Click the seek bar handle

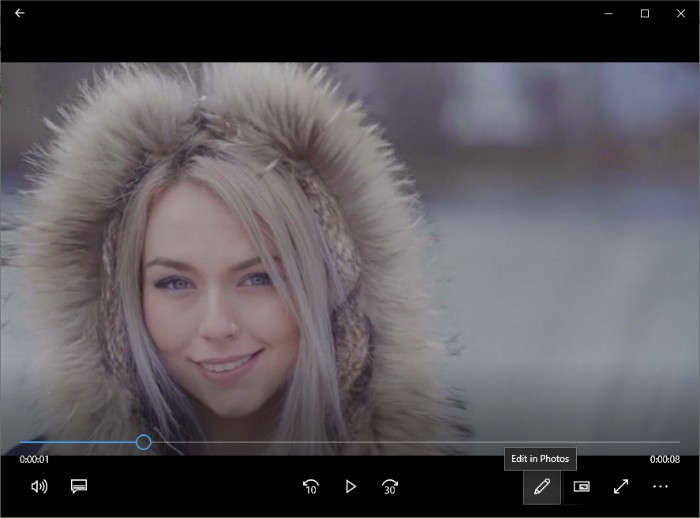click(143, 442)
